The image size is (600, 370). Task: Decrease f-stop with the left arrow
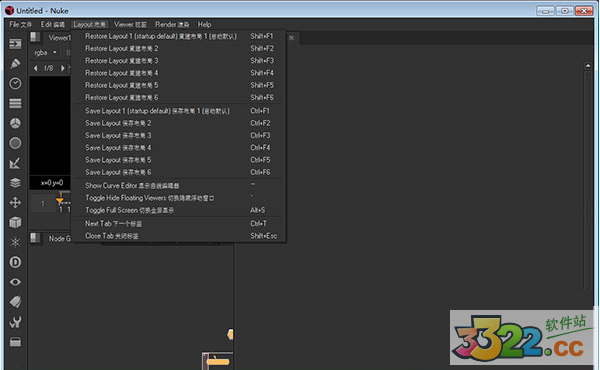(x=36, y=68)
